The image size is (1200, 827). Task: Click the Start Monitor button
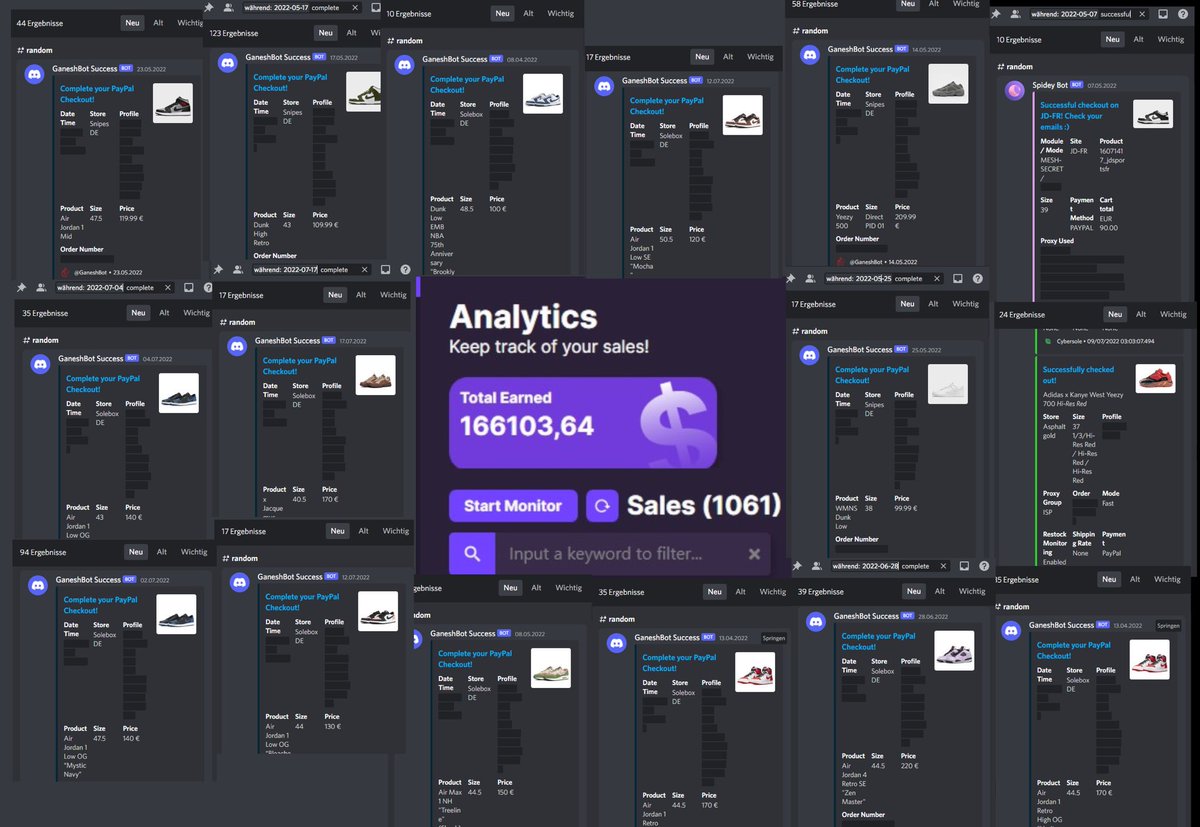point(513,506)
